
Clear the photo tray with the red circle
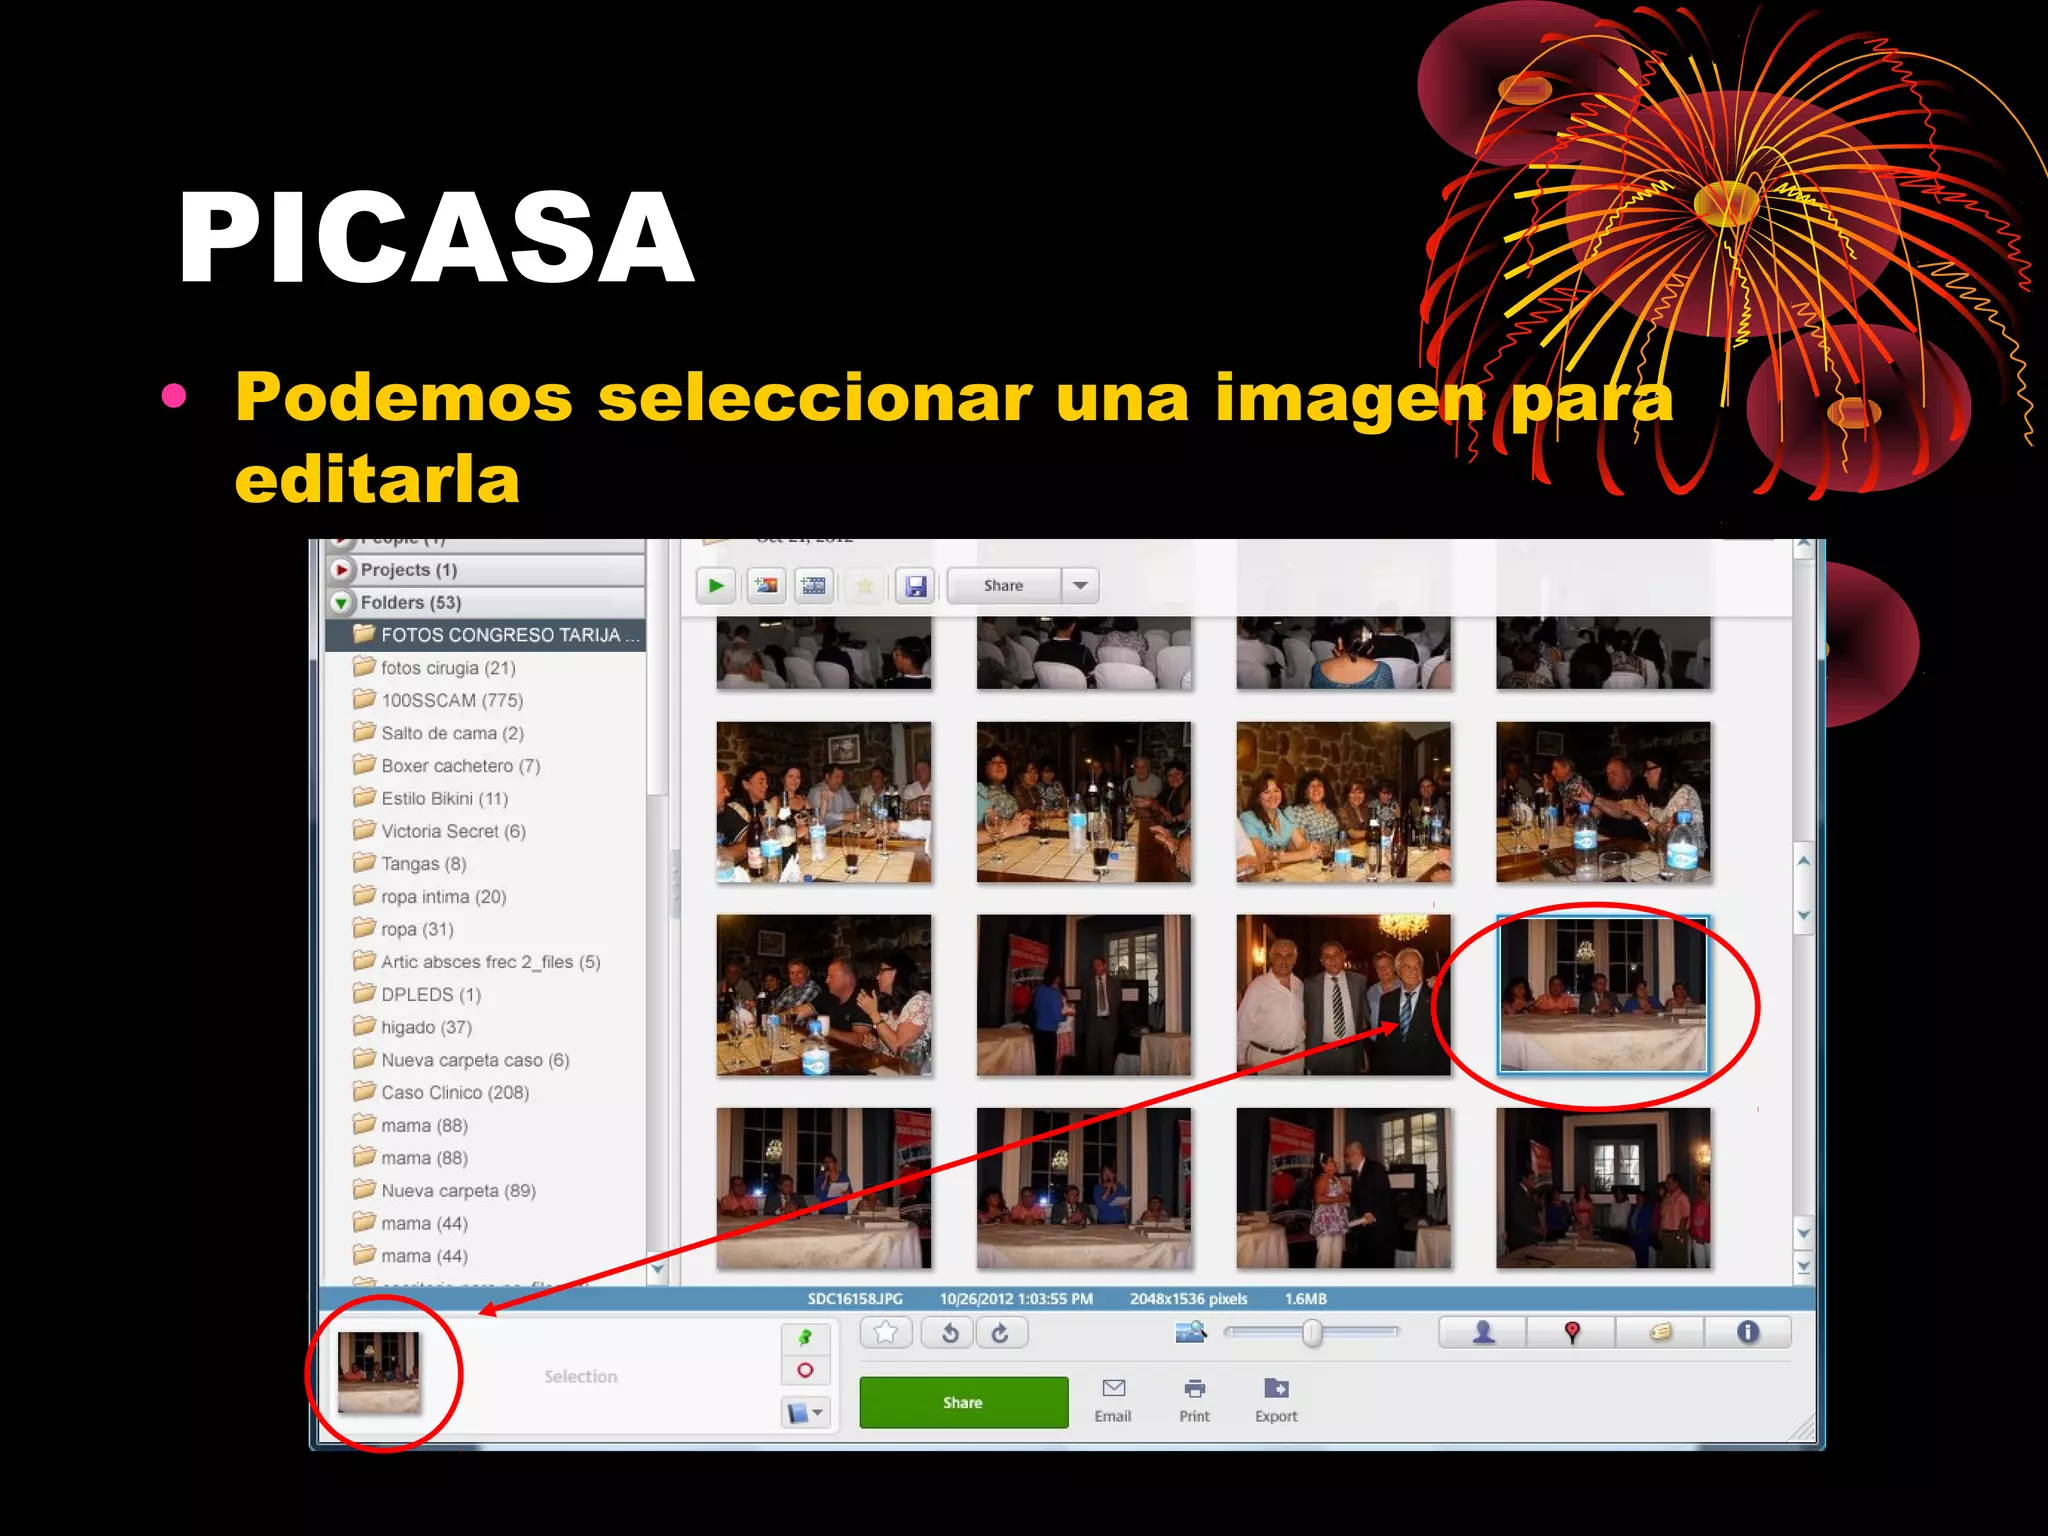pos(805,1370)
